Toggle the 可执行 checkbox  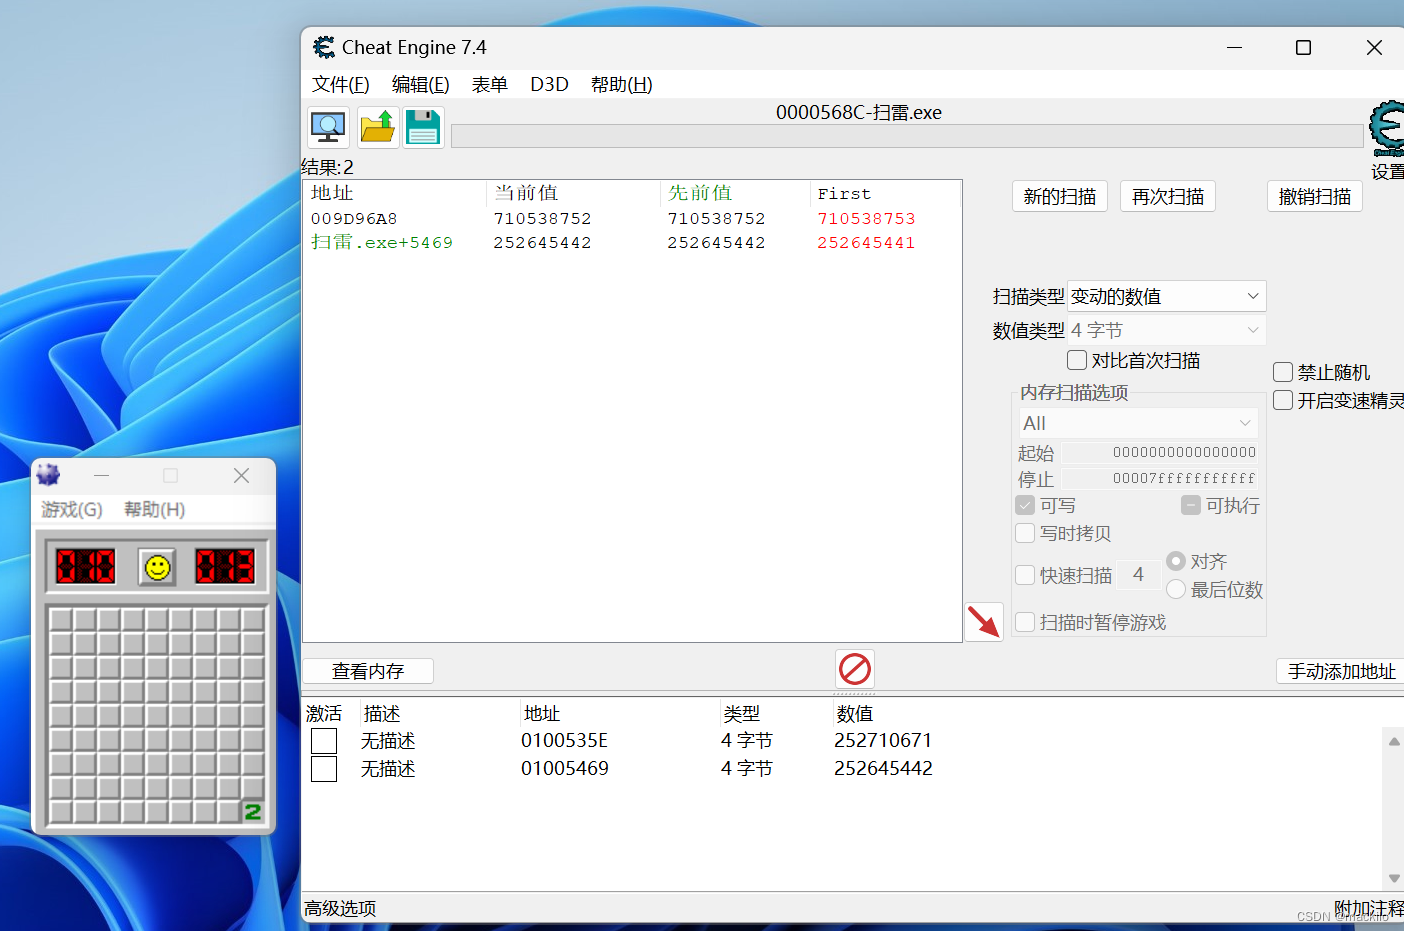point(1191,505)
